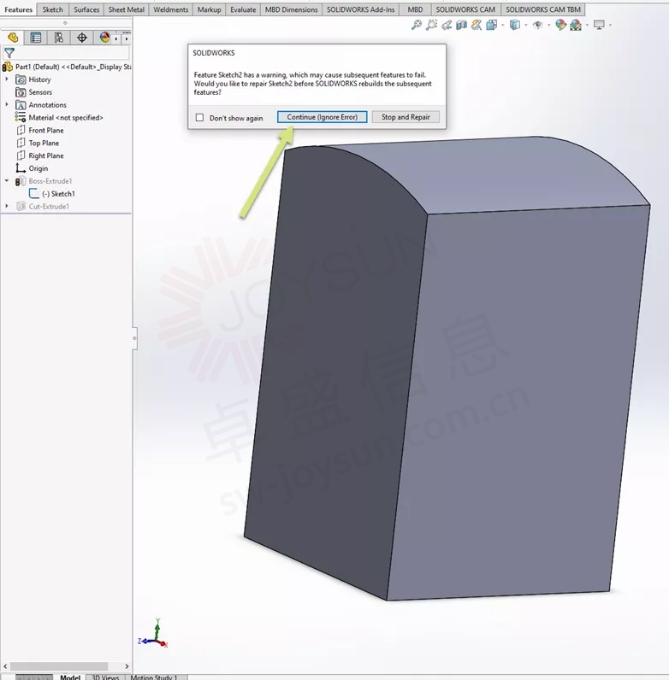Select Part1 (Default) root node

coord(67,67)
